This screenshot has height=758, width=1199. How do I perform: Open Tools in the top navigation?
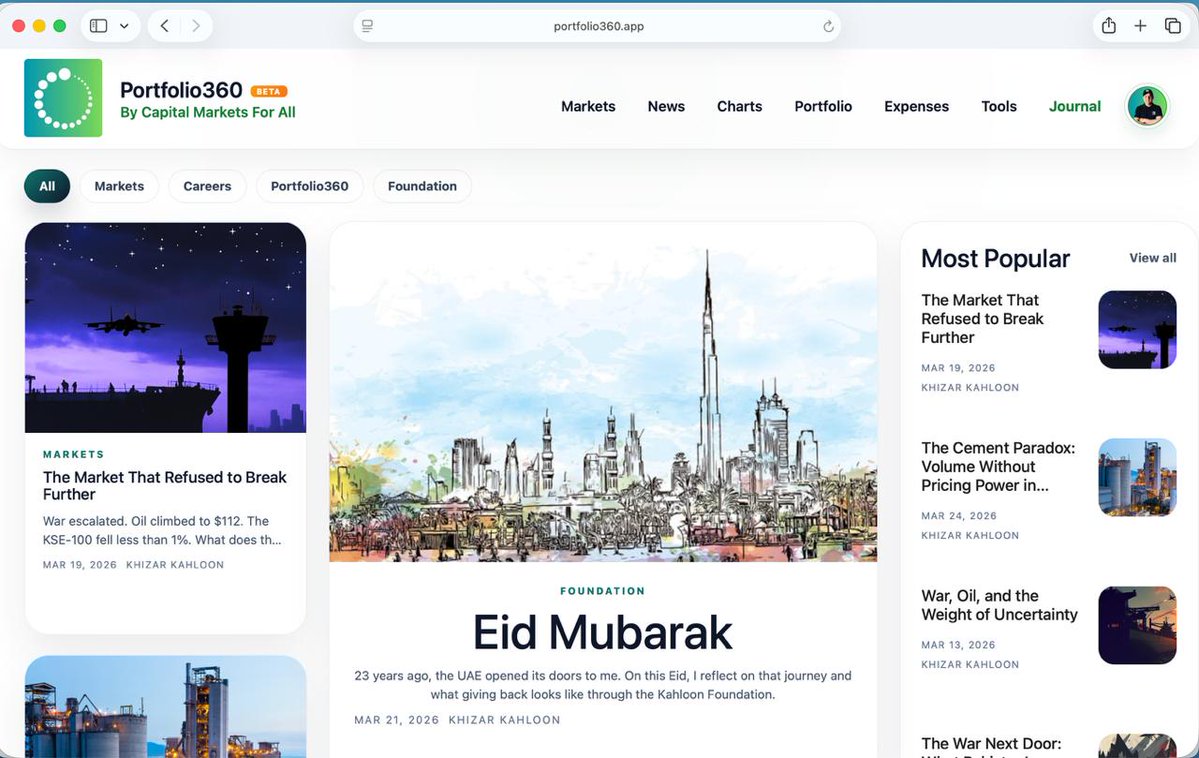(x=999, y=106)
